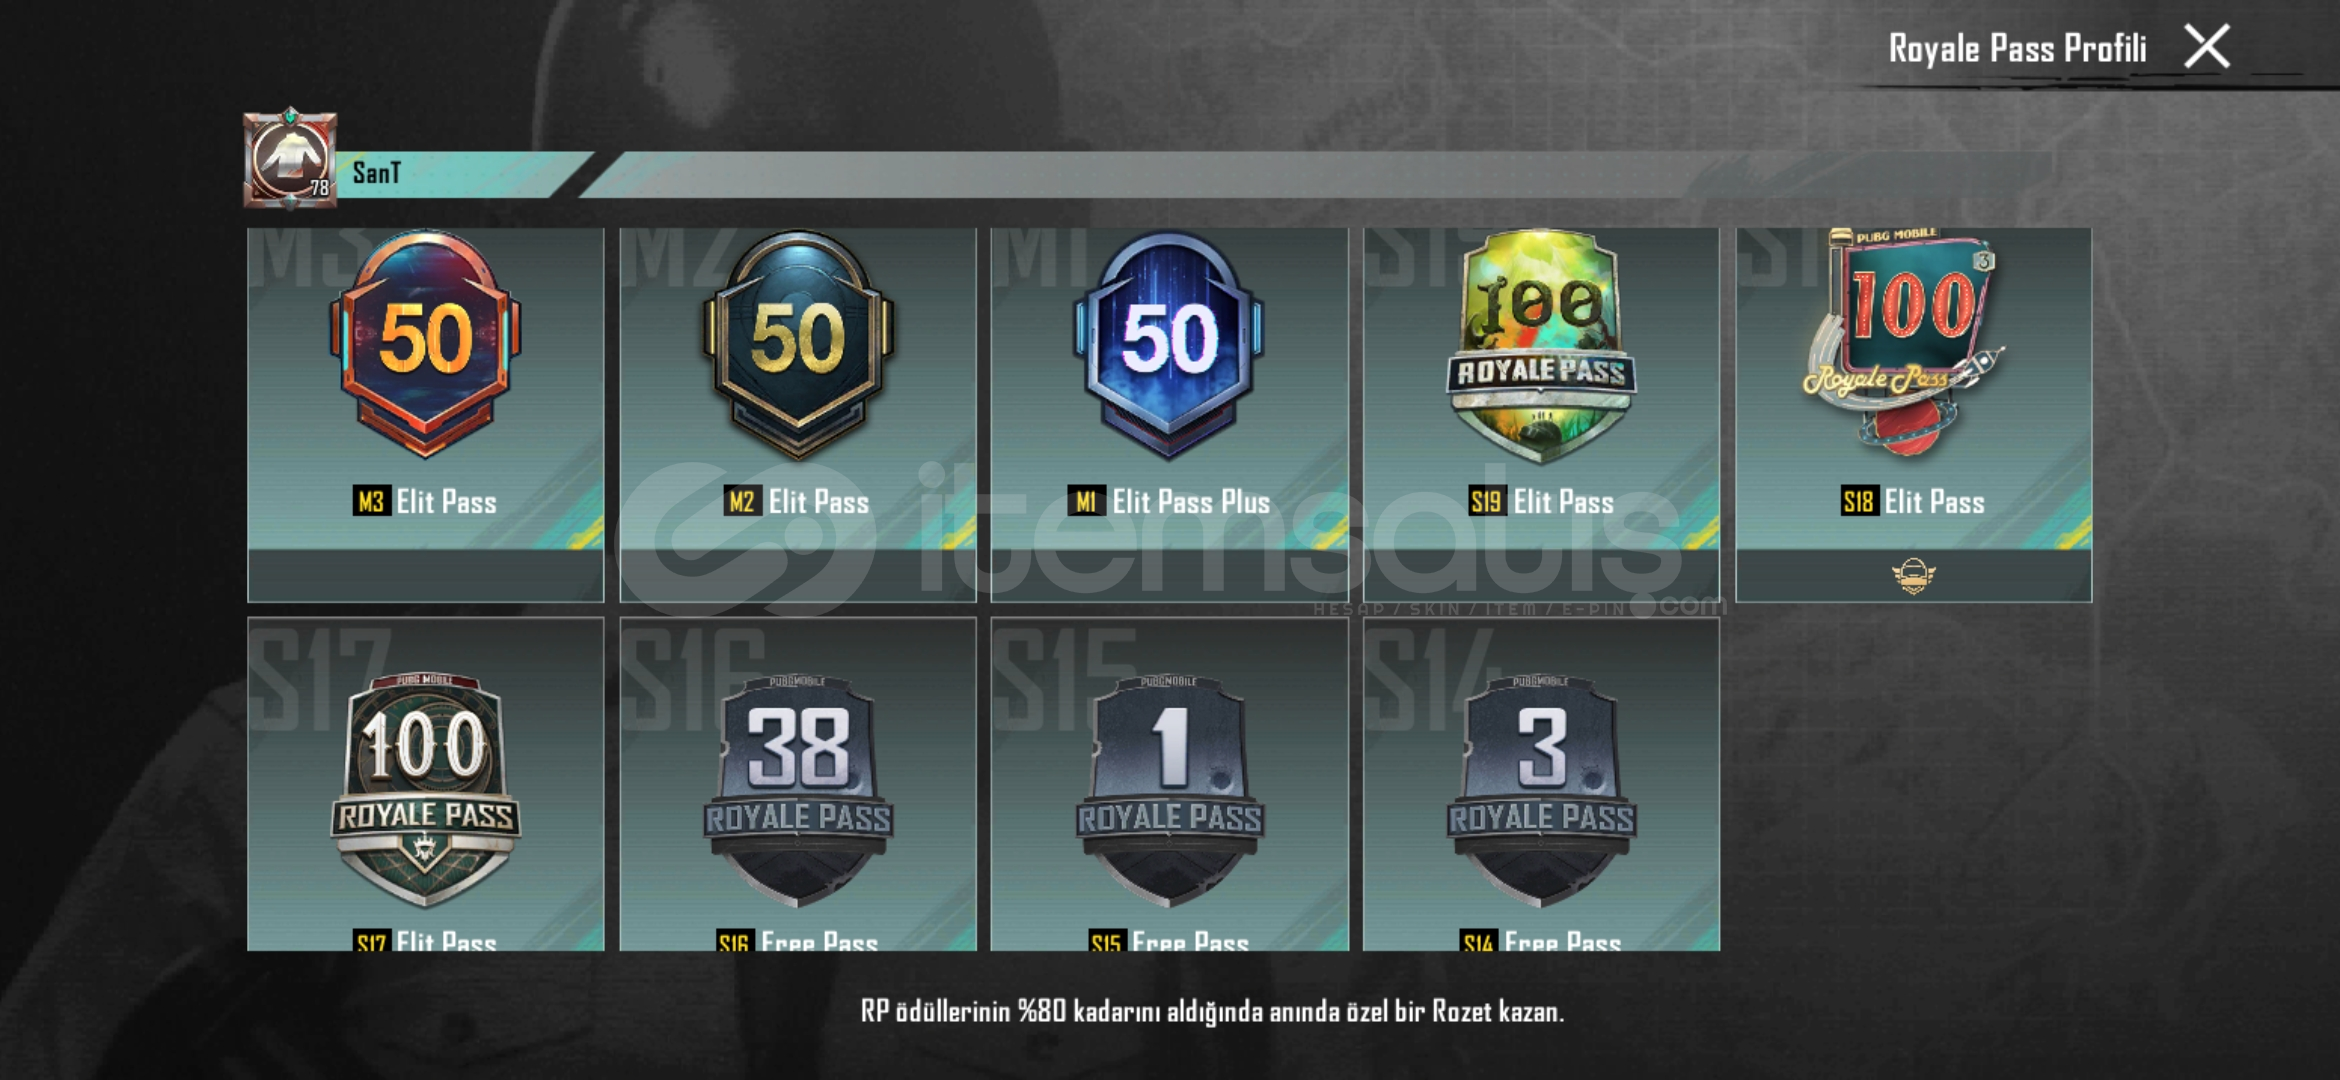Click the S19 Elit Pass label
The image size is (2340, 1080).
(1541, 501)
